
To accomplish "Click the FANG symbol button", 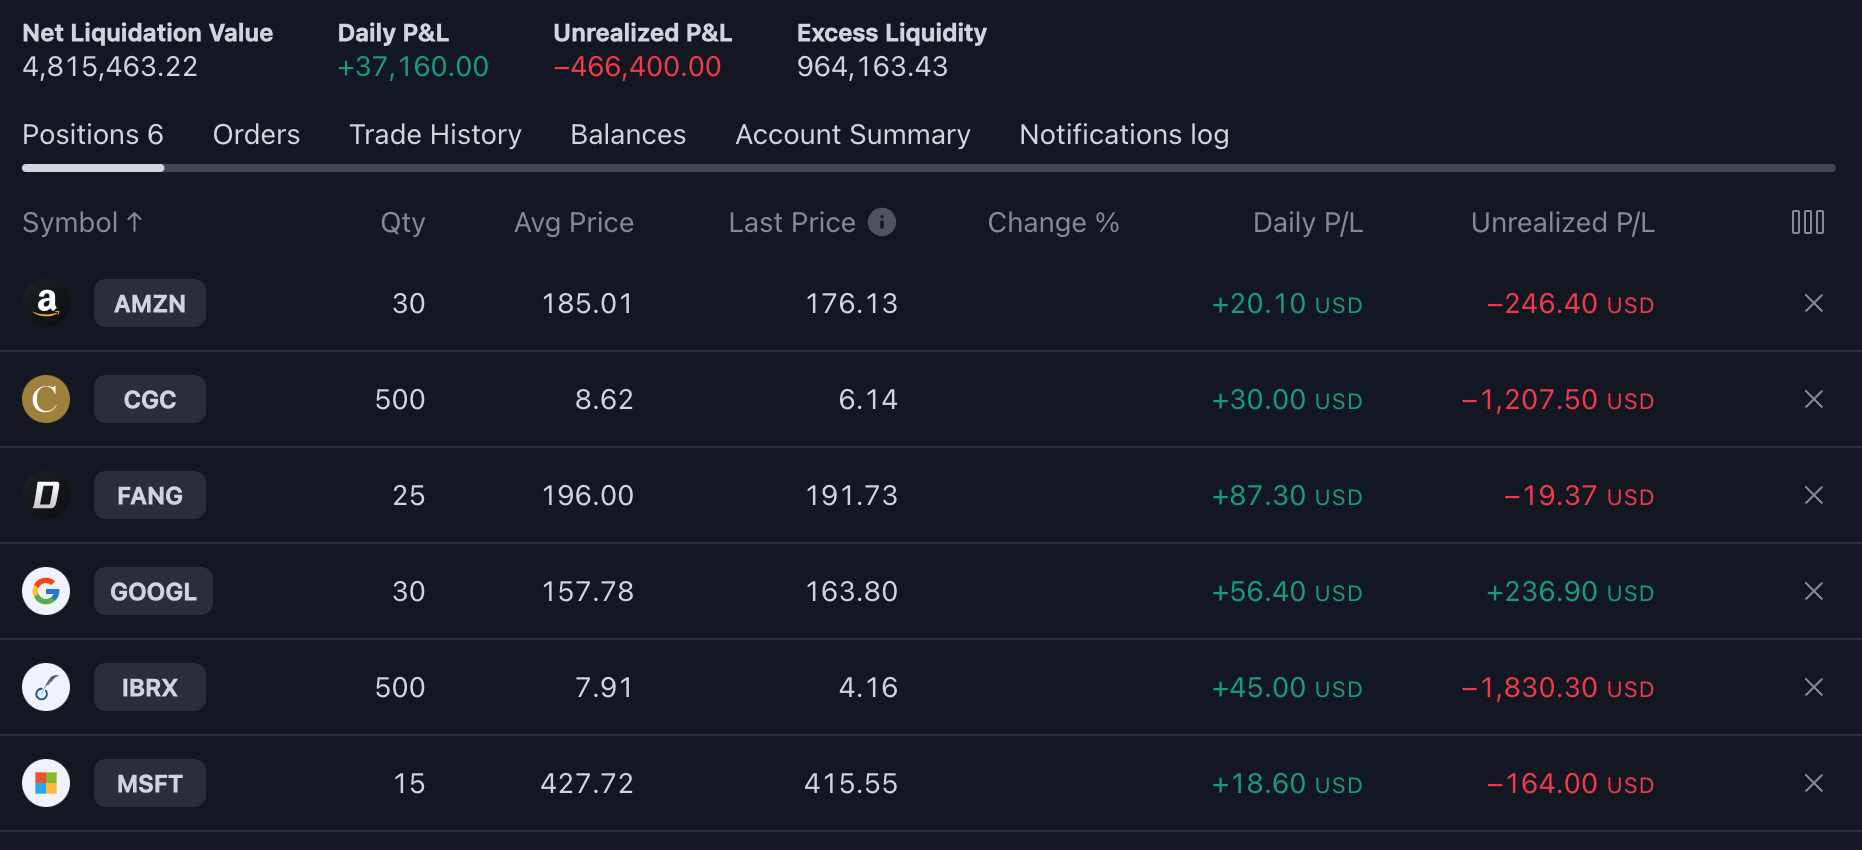I will pyautogui.click(x=150, y=495).
